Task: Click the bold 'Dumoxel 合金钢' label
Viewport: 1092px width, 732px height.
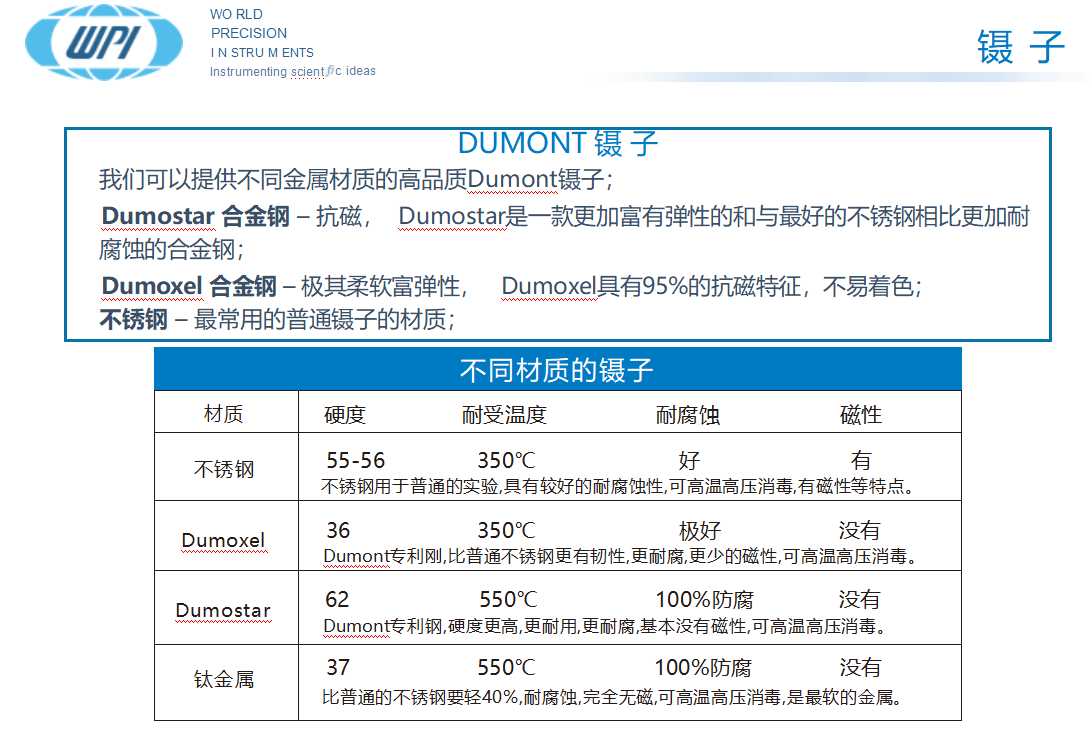Action: point(189,286)
